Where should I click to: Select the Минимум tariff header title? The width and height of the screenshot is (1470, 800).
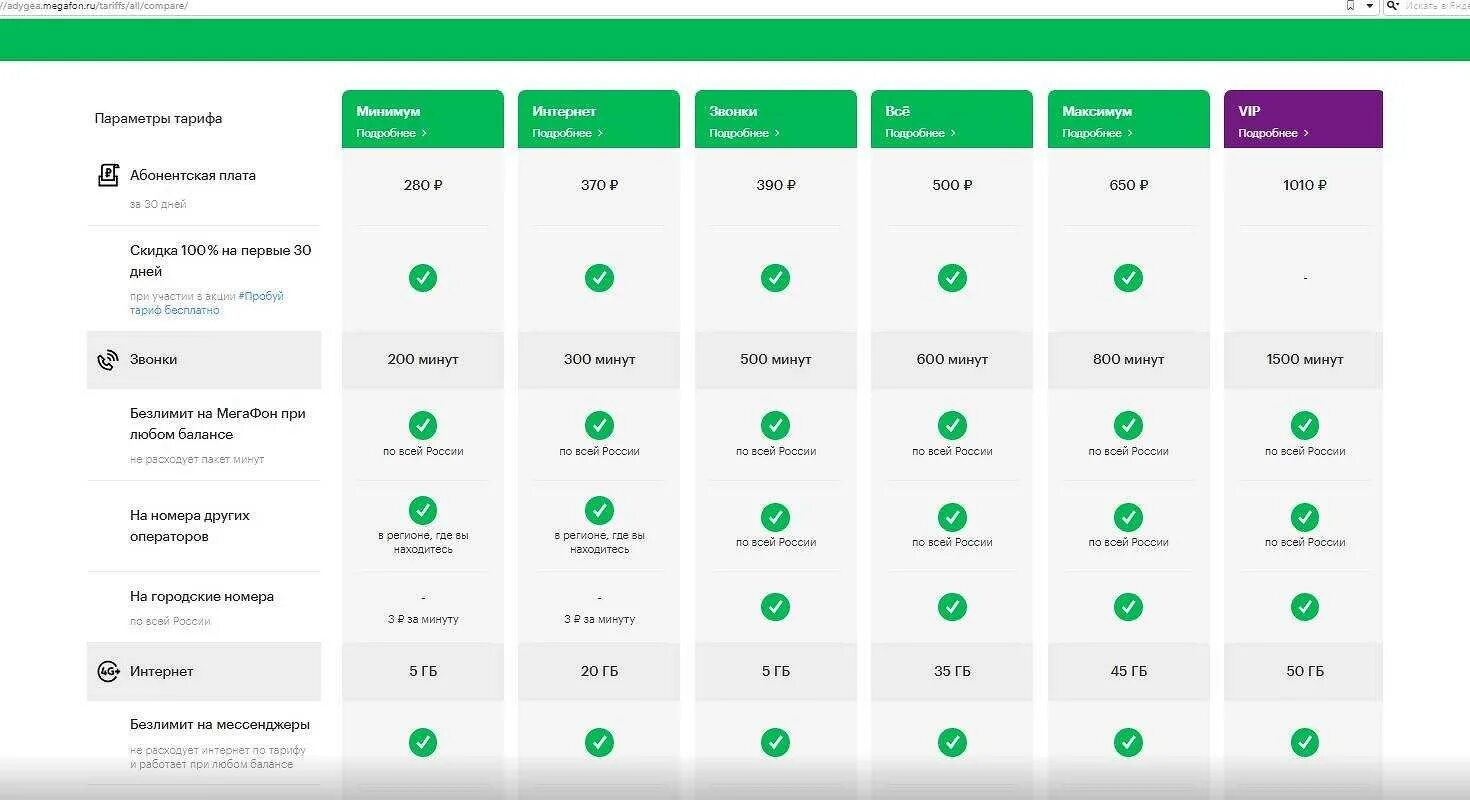(388, 111)
